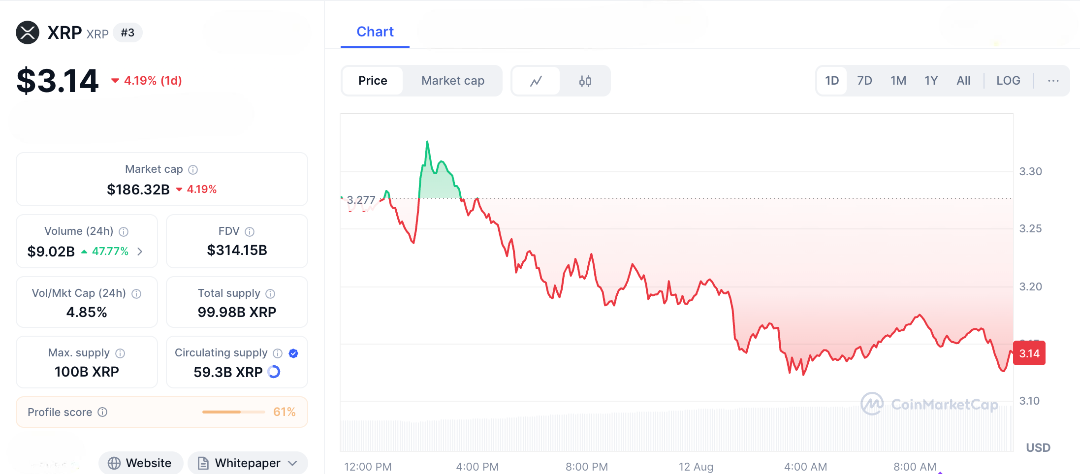Click the red 3.14 current price label
Image resolution: width=1080 pixels, height=474 pixels.
[1029, 353]
